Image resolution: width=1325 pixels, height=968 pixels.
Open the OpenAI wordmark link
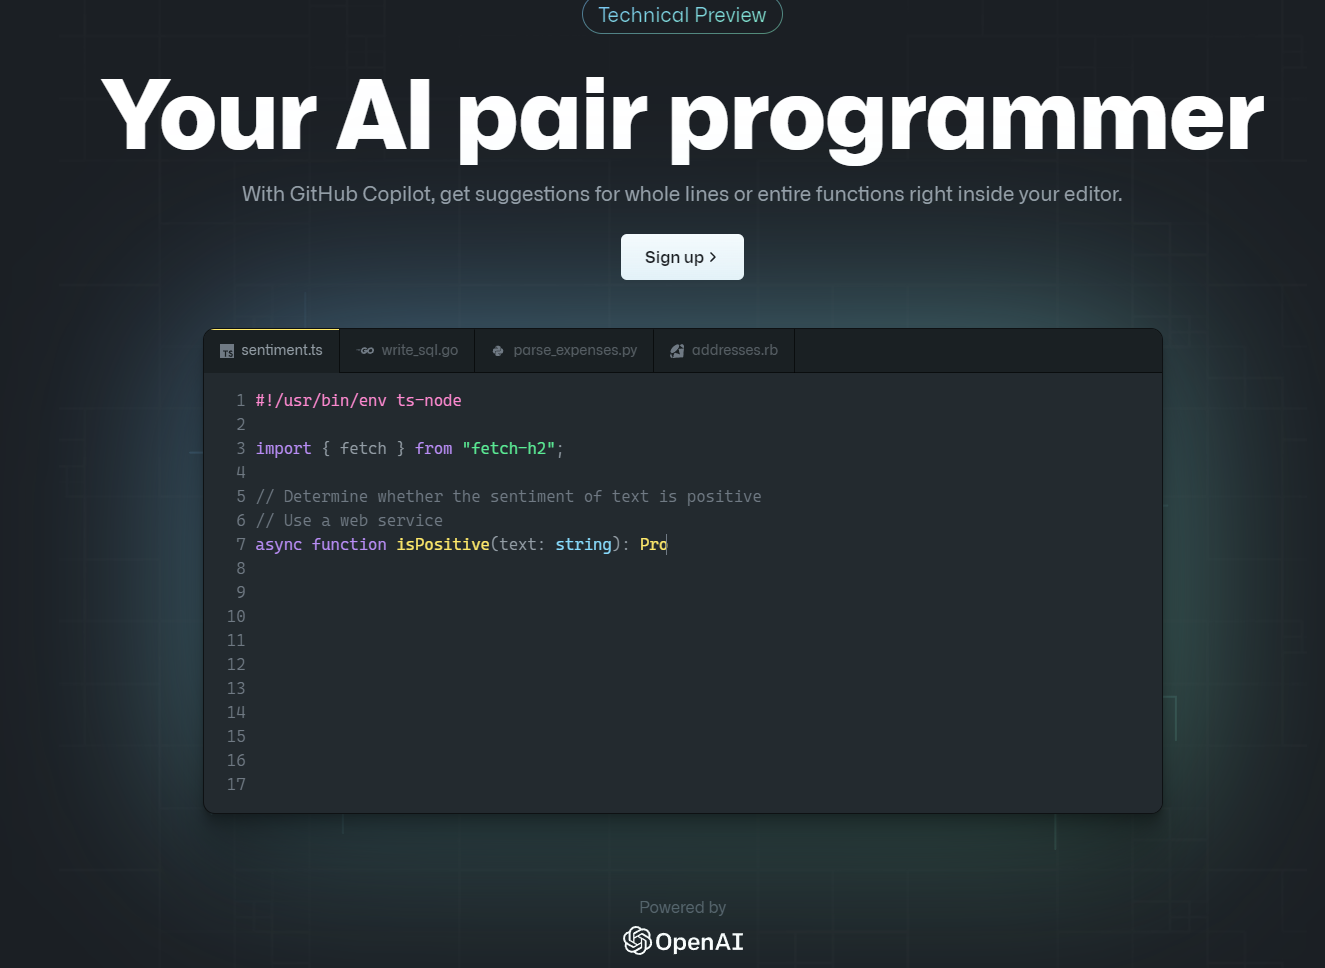pos(699,941)
